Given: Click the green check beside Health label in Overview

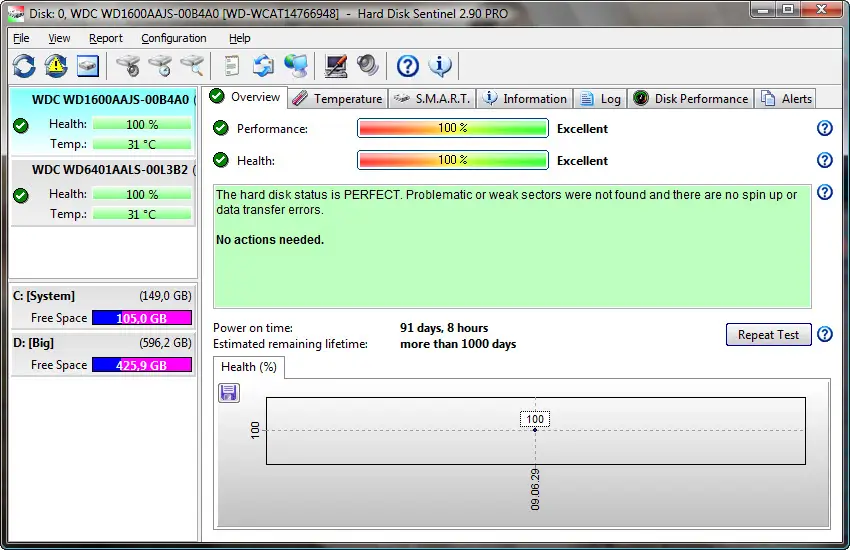Looking at the screenshot, I should (x=220, y=160).
